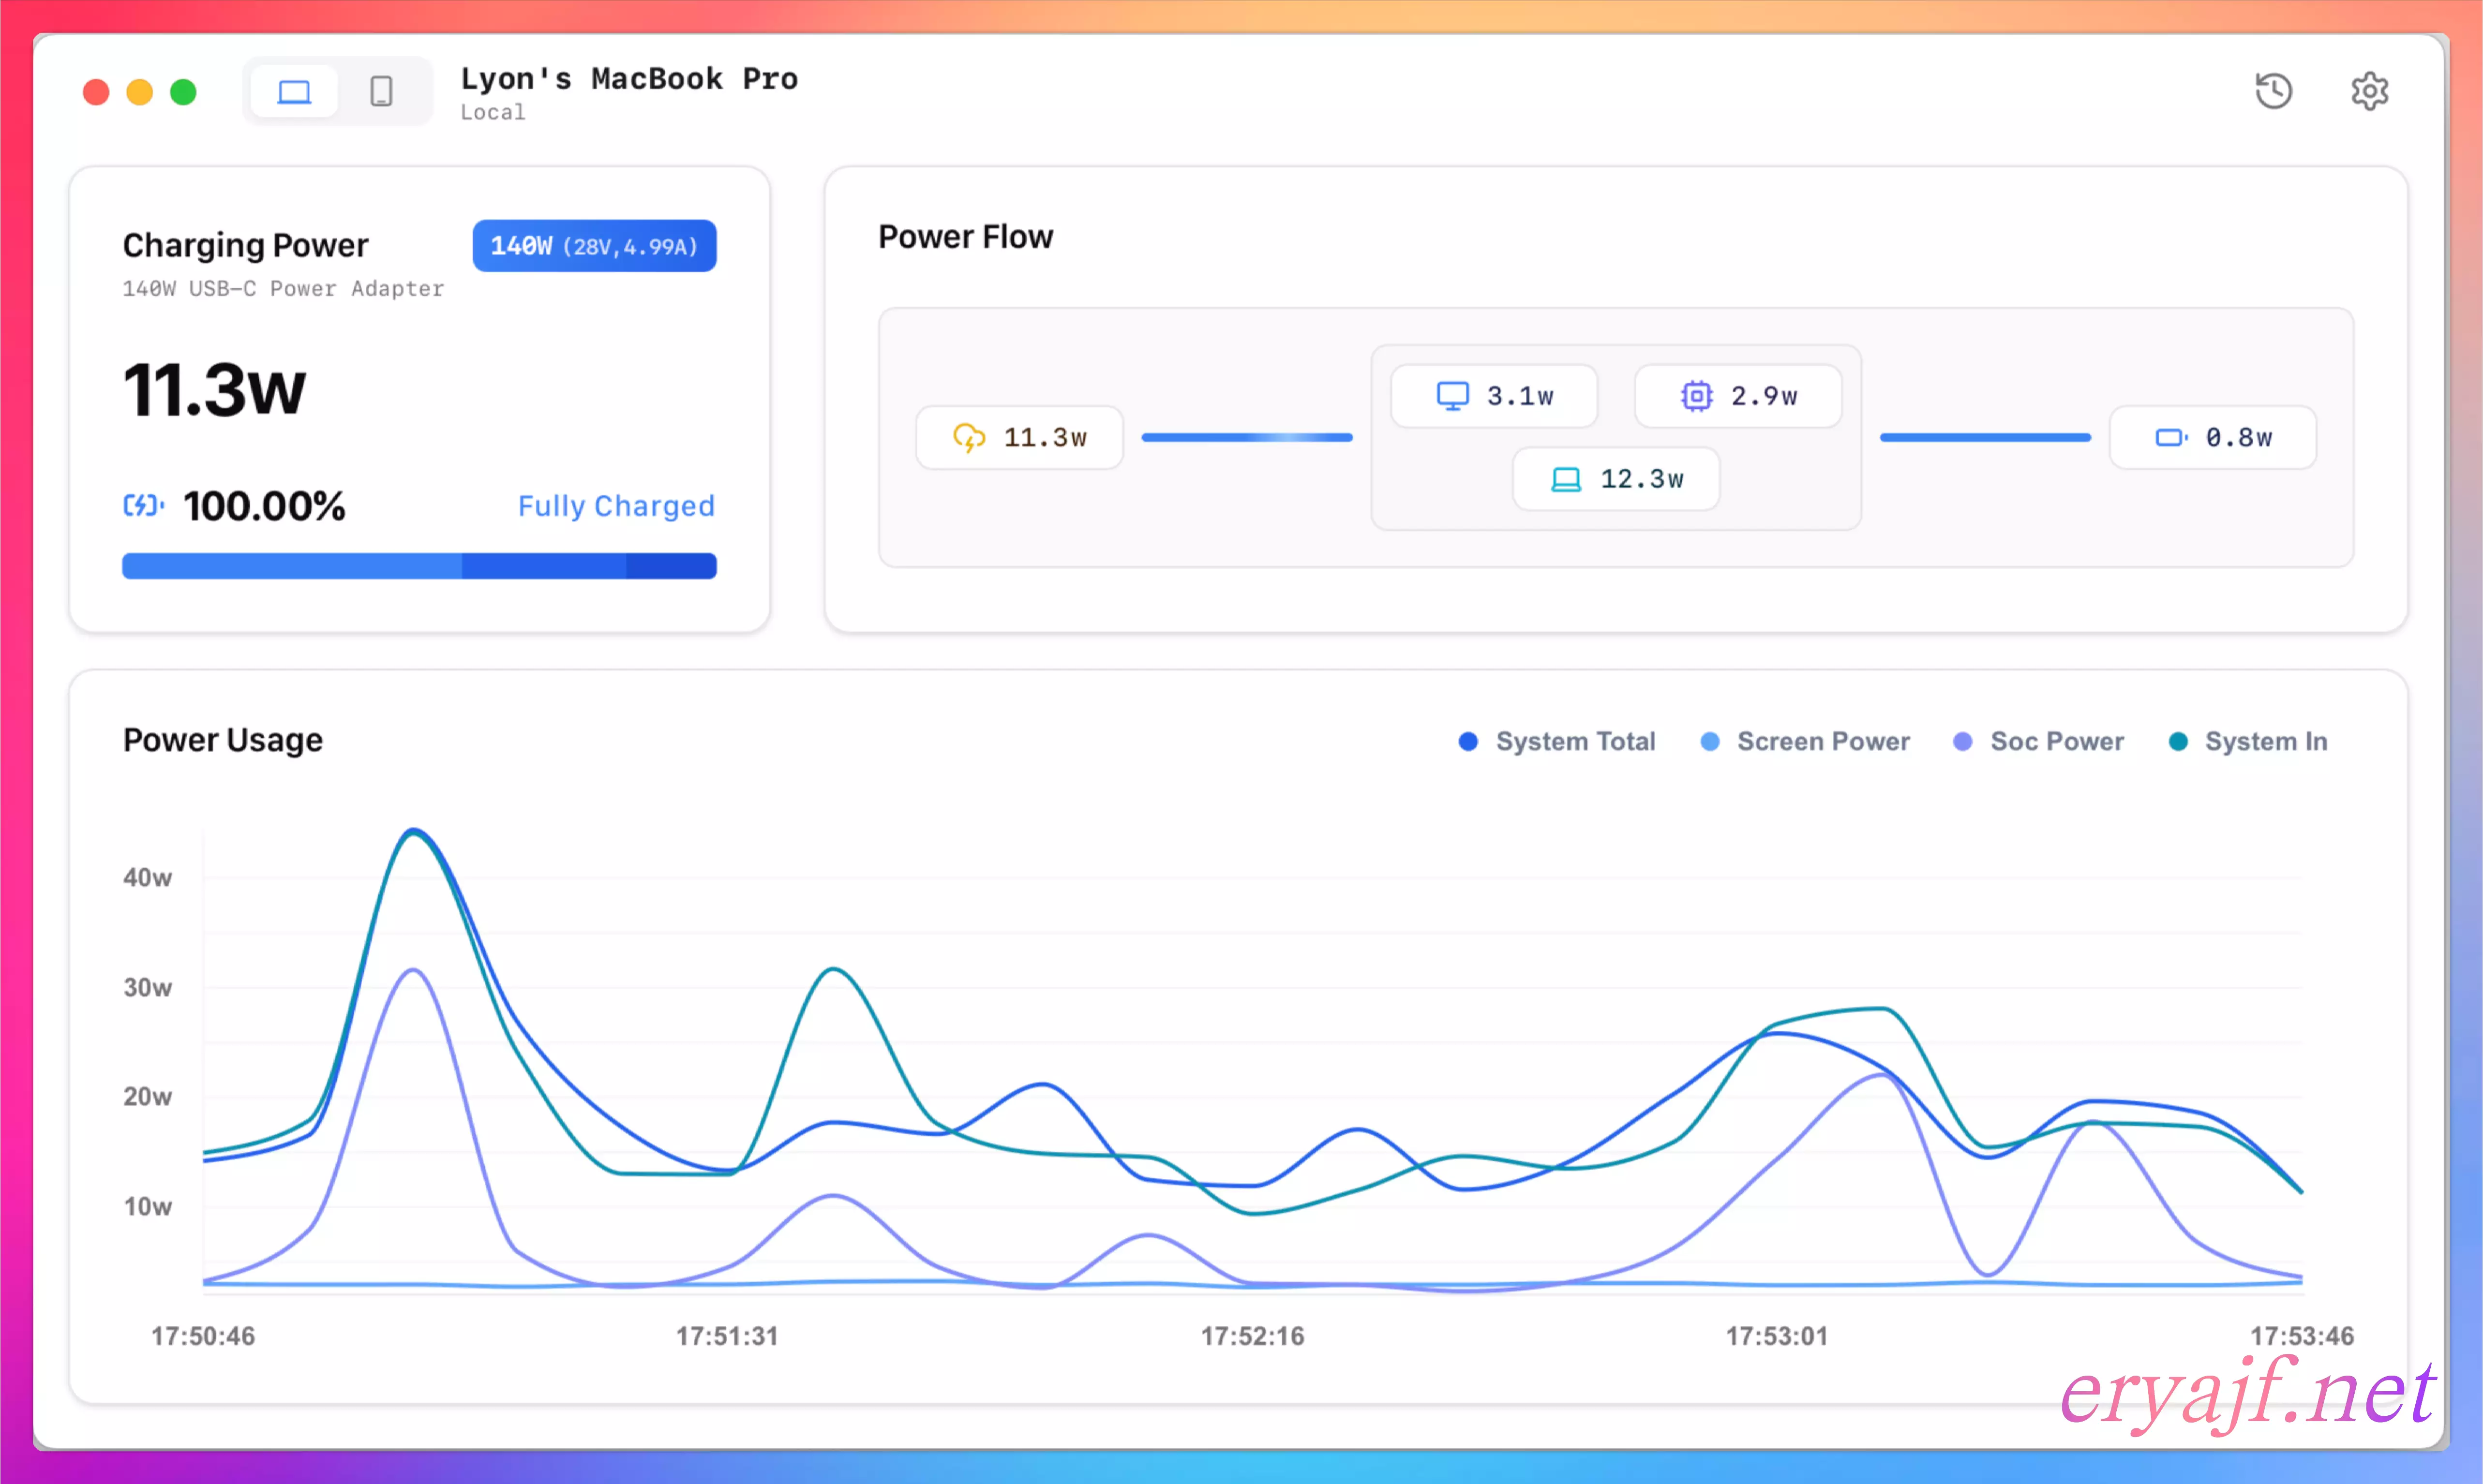
Task: Click the 17:53:46 time axis label
Action: pyautogui.click(x=2302, y=1336)
